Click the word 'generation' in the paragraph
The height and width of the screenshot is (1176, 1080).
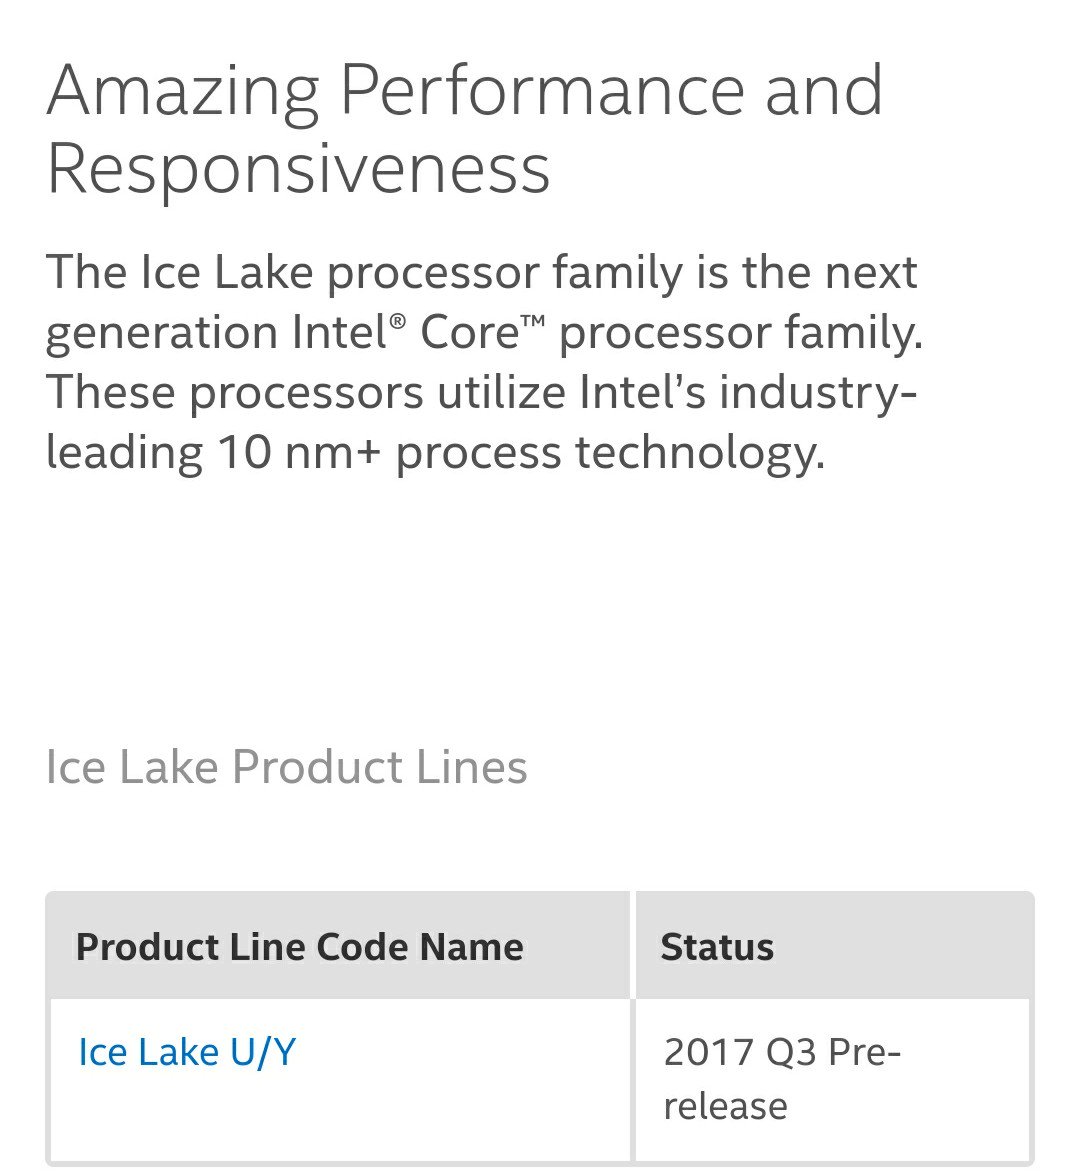coord(161,334)
